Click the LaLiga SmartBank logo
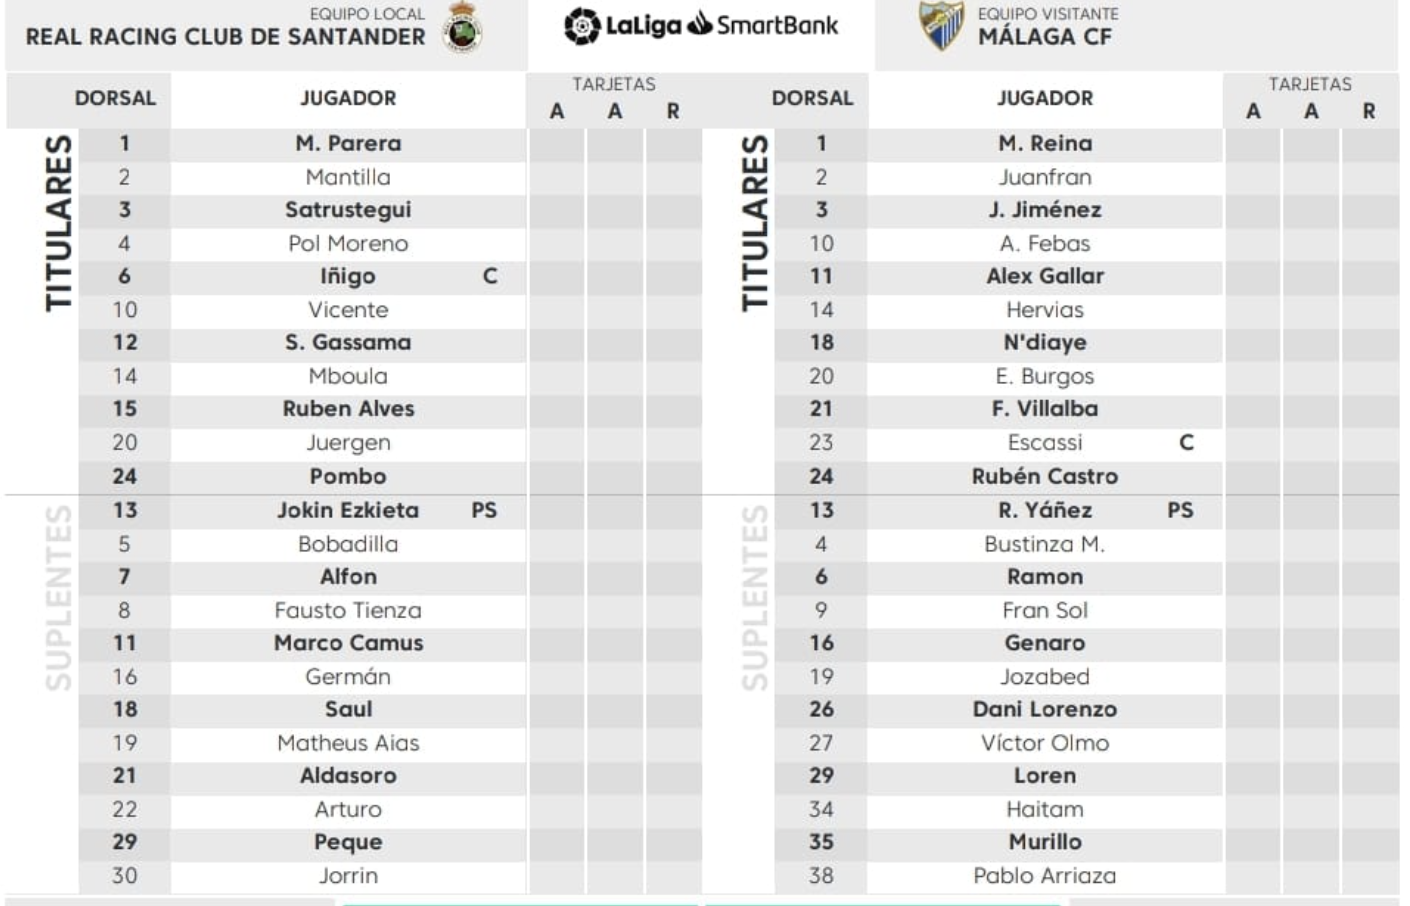Screen dimensions: 1410x906 tap(701, 25)
